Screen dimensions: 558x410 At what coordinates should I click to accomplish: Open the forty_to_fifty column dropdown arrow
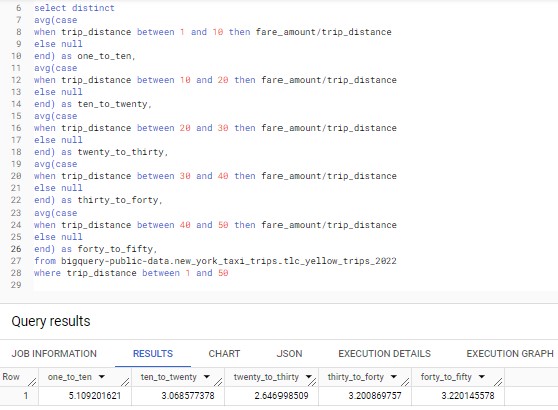pyautogui.click(x=481, y=377)
